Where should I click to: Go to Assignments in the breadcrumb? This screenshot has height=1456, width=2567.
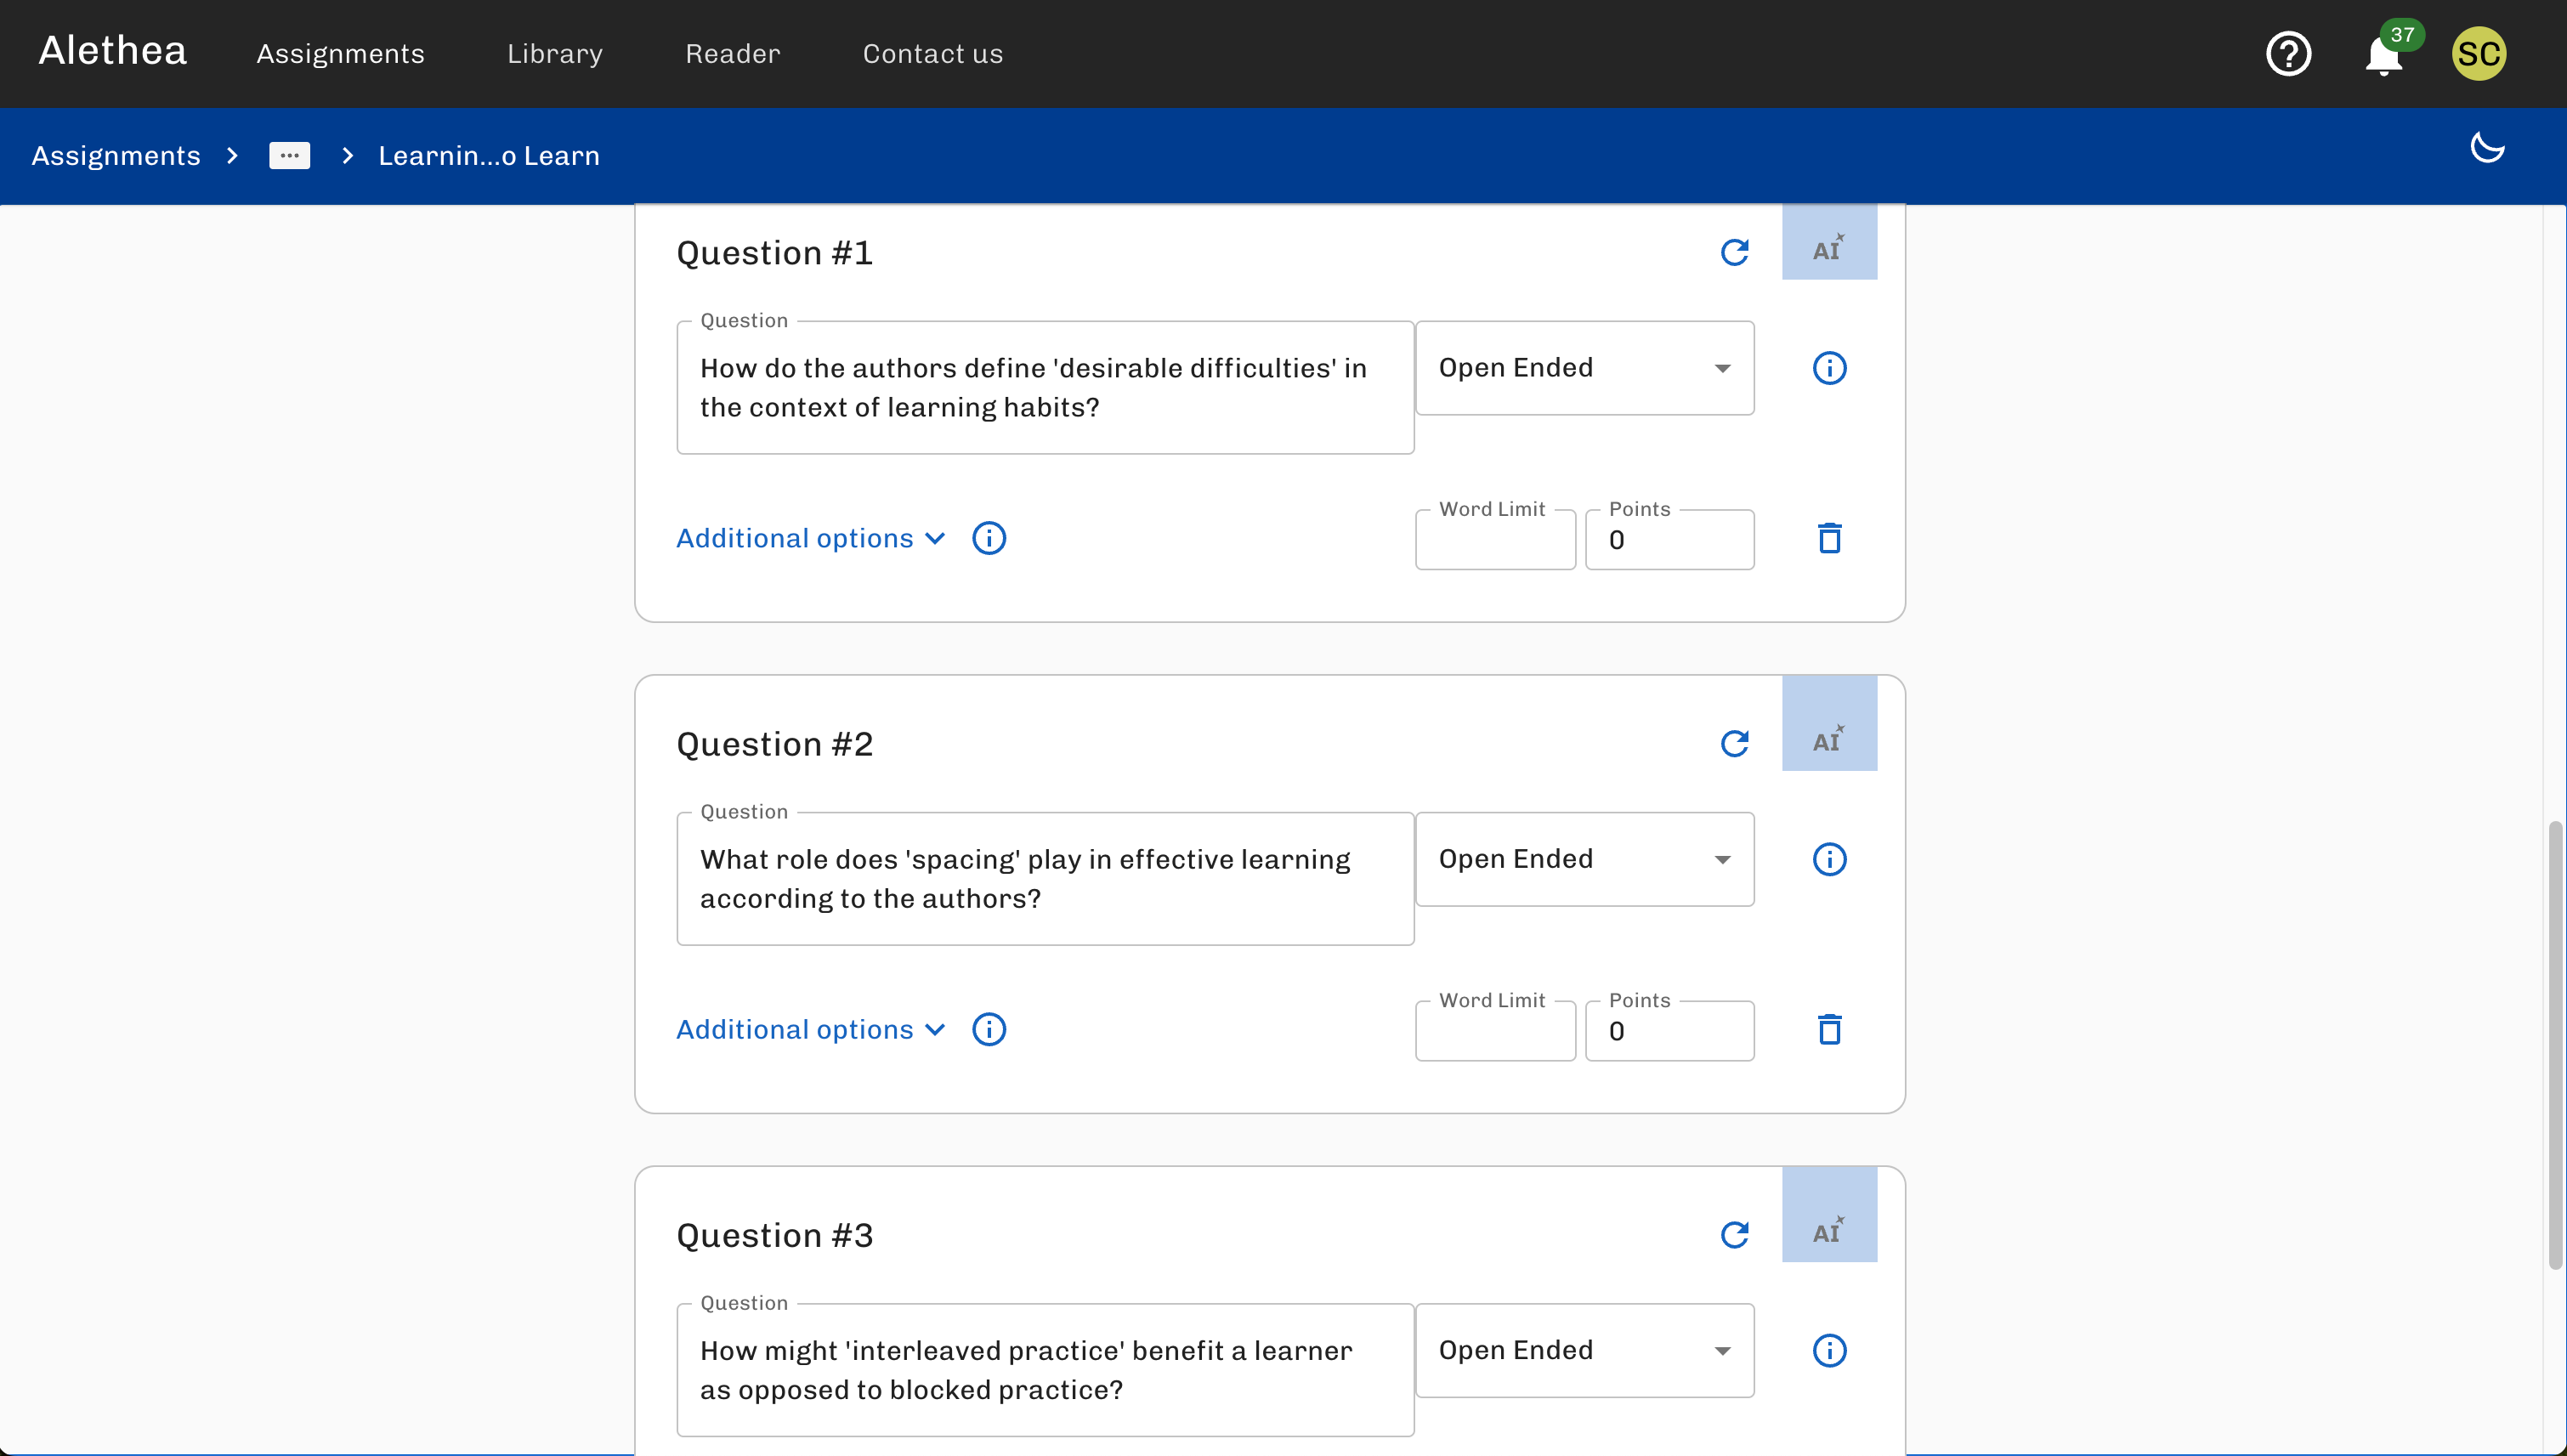tap(116, 156)
